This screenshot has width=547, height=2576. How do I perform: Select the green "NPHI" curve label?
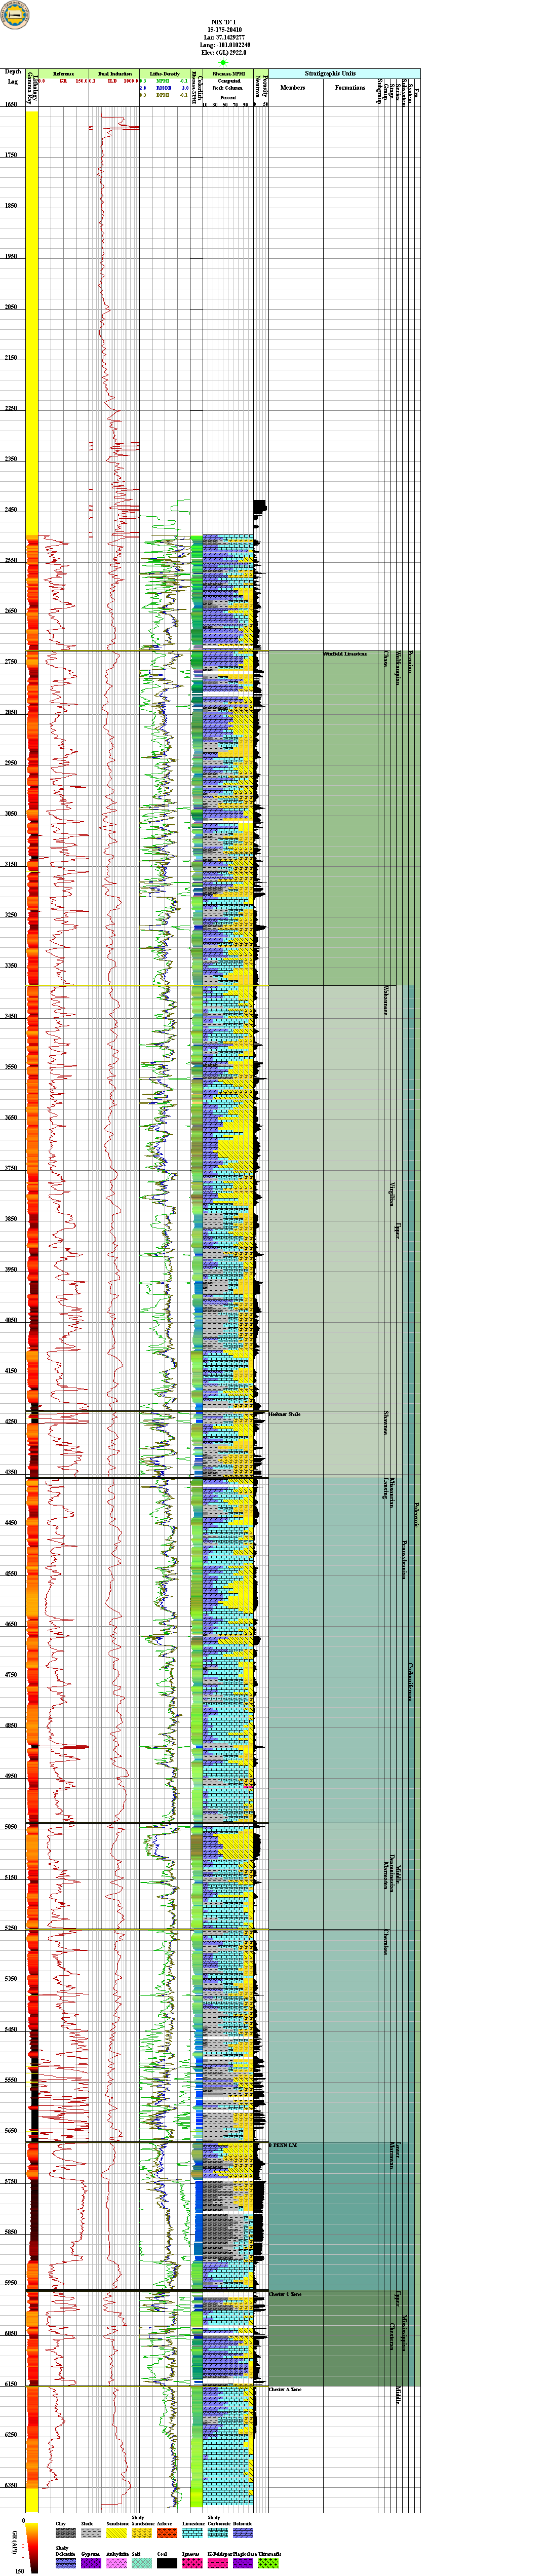click(163, 81)
